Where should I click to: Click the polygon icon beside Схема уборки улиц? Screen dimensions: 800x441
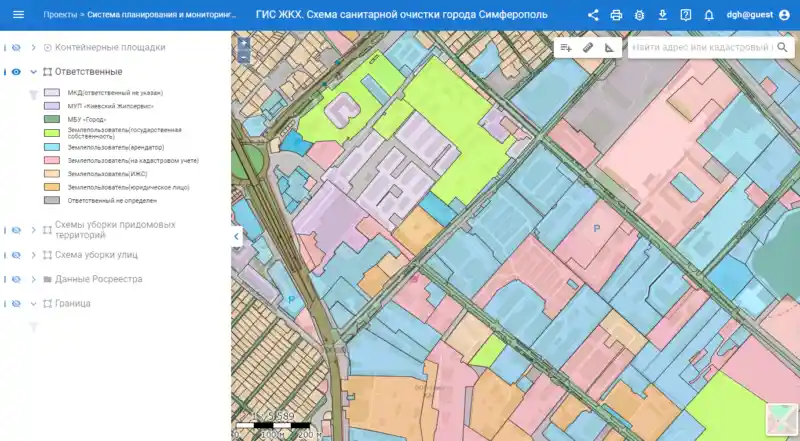47,255
